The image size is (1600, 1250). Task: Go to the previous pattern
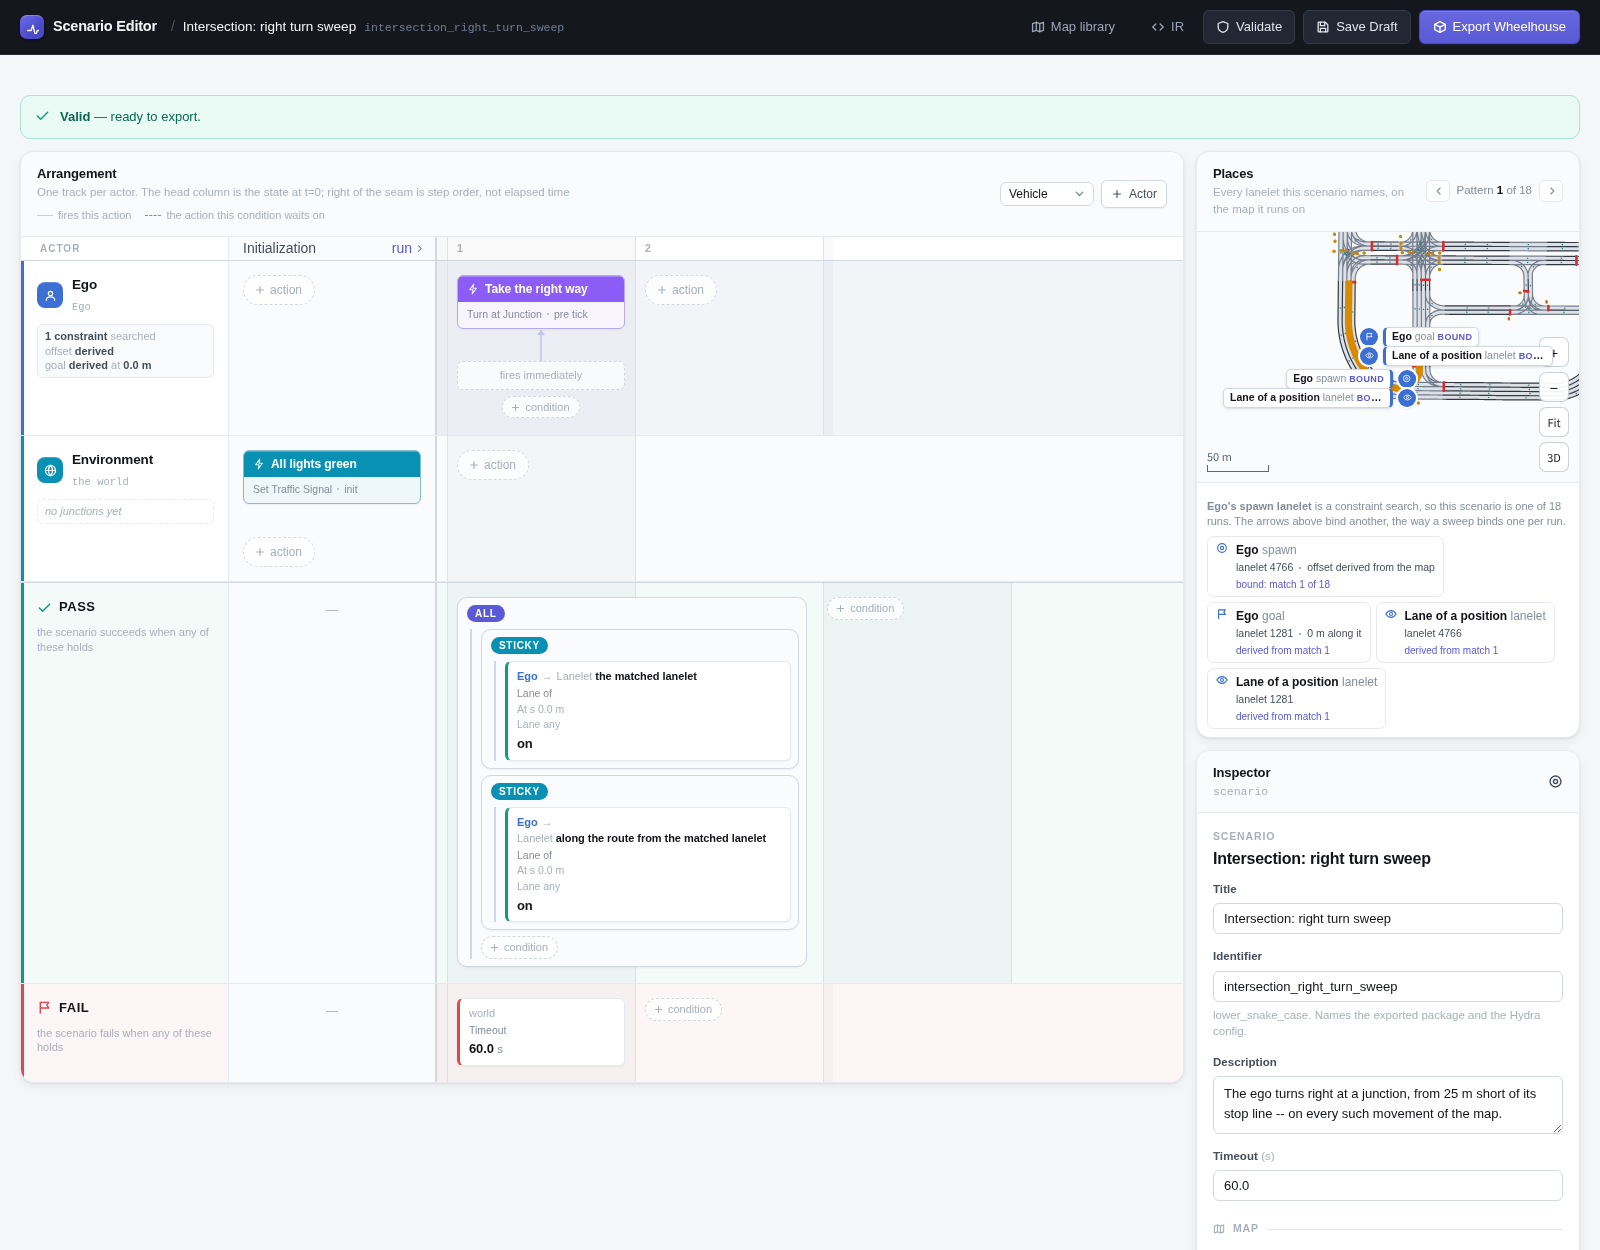(x=1438, y=191)
